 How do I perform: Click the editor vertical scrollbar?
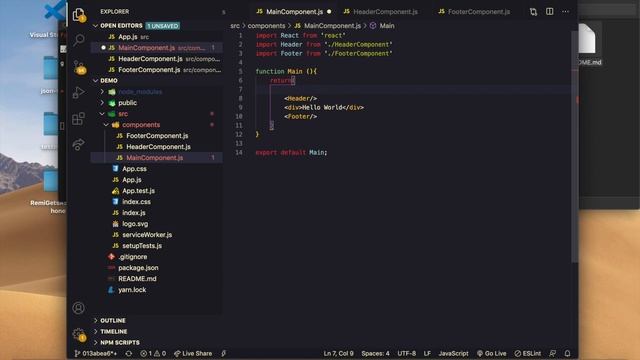pos(575,147)
